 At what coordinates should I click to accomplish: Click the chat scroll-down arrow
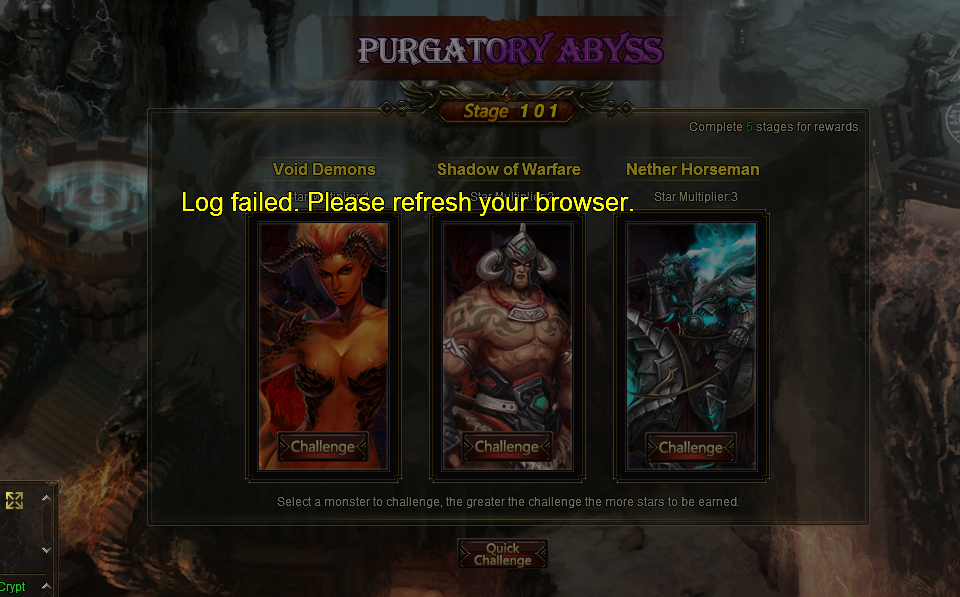pyautogui.click(x=46, y=550)
